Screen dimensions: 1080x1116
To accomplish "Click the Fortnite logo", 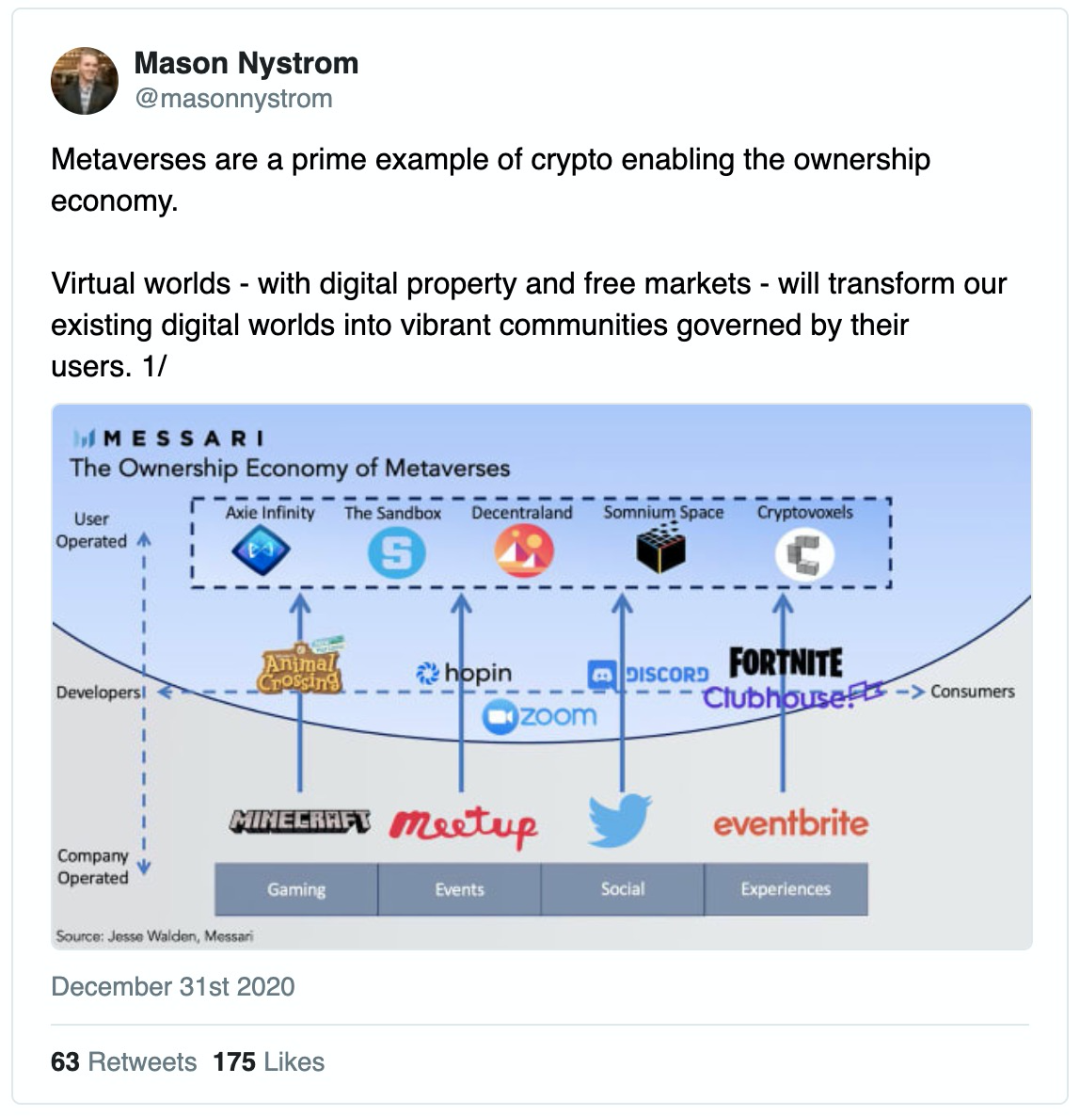I will [785, 662].
